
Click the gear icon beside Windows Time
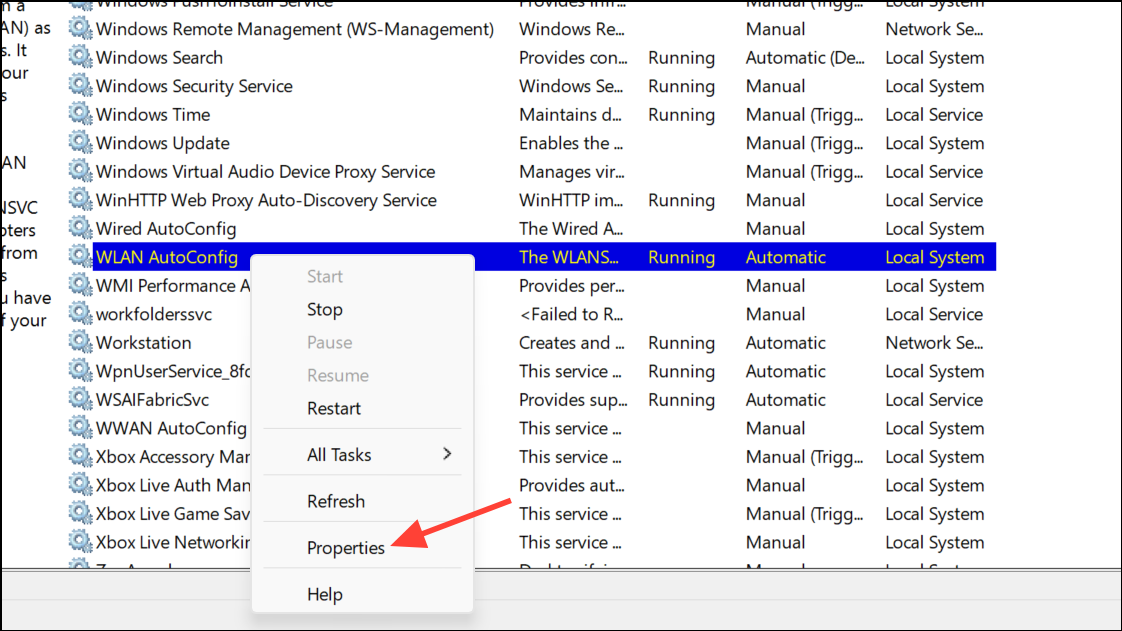80,114
